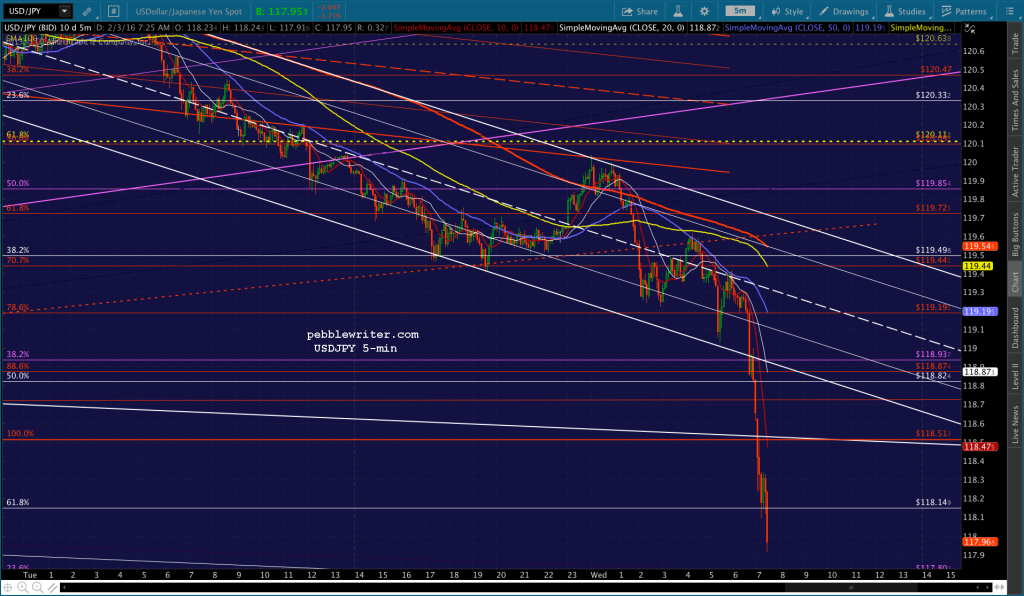This screenshot has width=1024, height=596.
Task: Click the symbol link chain icon
Action: click(87, 11)
